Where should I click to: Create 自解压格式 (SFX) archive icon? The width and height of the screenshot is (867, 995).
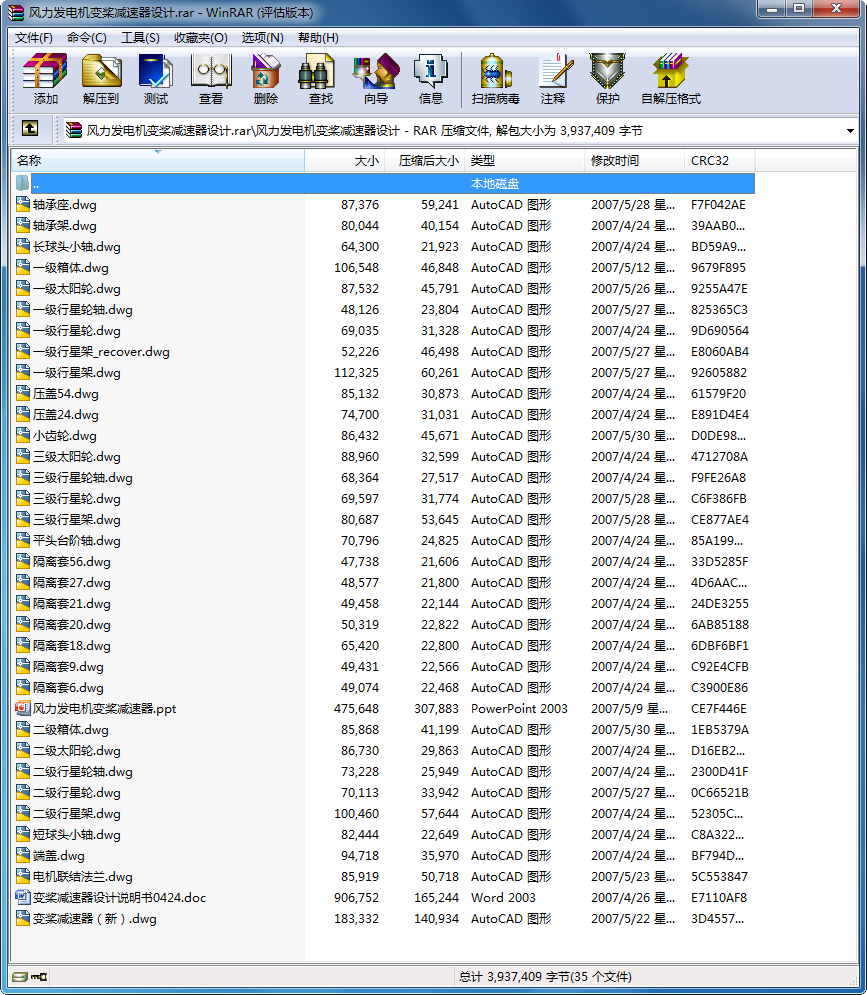pyautogui.click(x=670, y=79)
